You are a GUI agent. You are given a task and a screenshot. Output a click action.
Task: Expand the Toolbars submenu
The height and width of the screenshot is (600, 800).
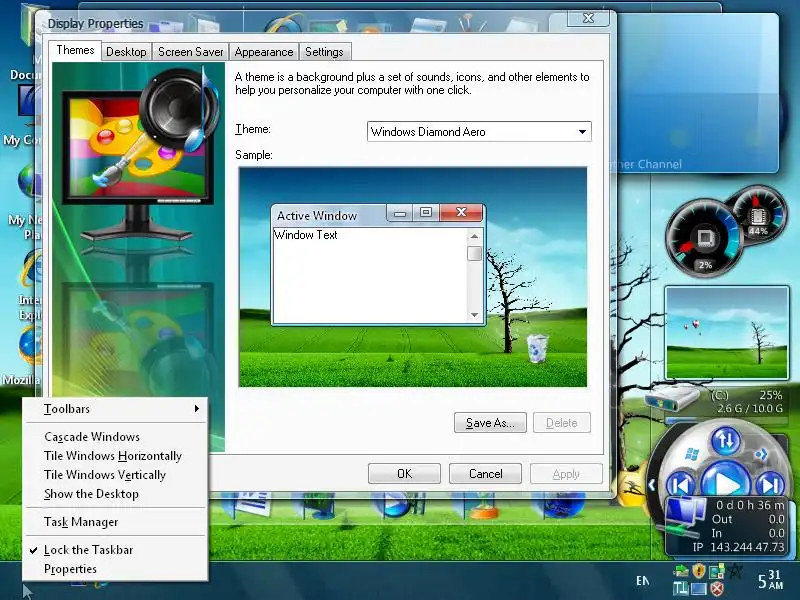coord(116,409)
